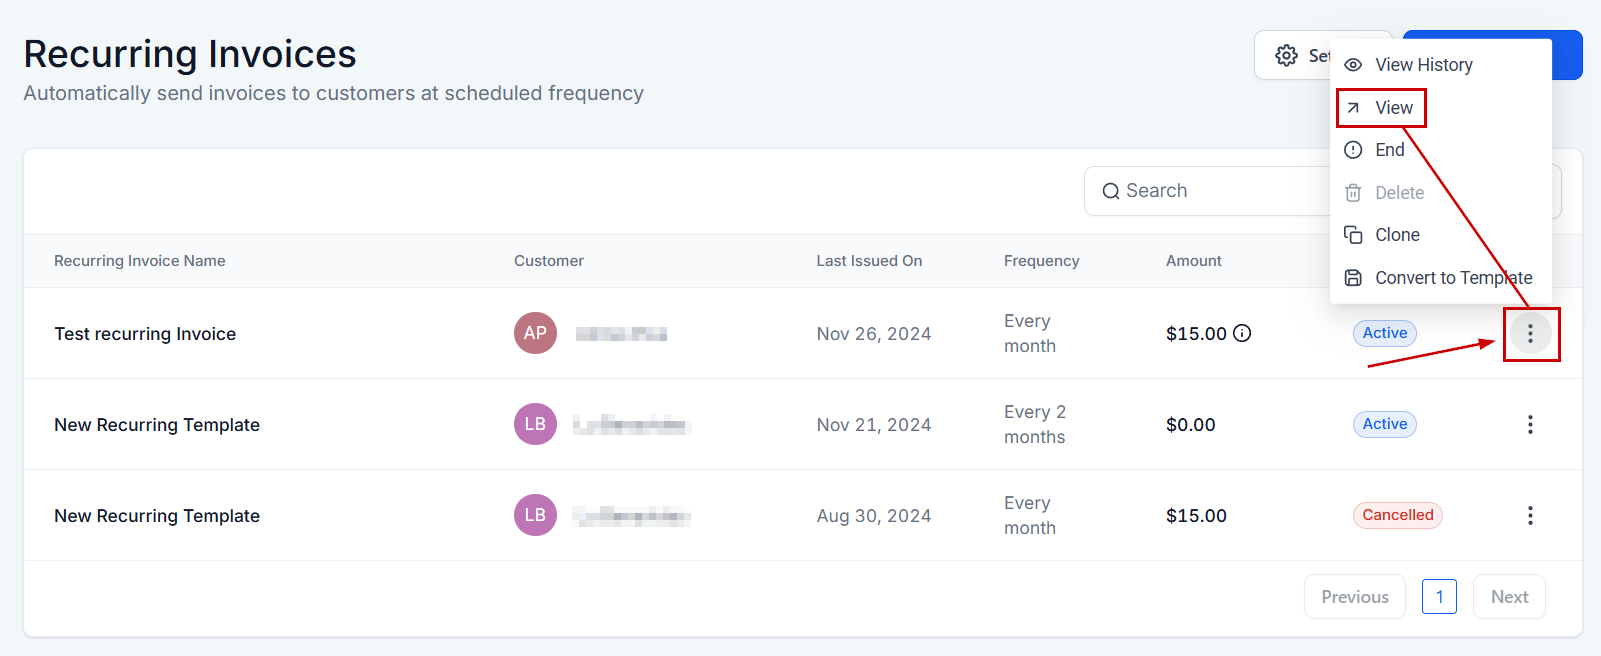Click the Amount column header
The width and height of the screenshot is (1601, 656).
point(1194,261)
